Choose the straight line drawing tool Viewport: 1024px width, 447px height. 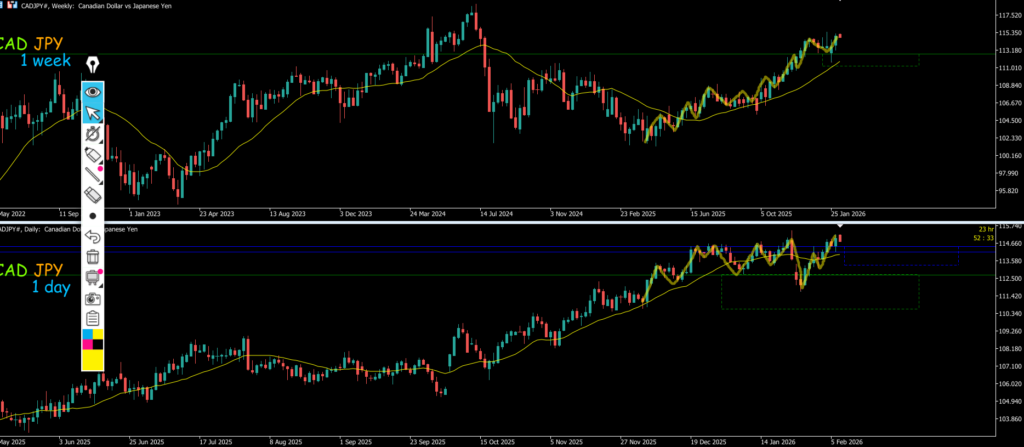tap(93, 176)
